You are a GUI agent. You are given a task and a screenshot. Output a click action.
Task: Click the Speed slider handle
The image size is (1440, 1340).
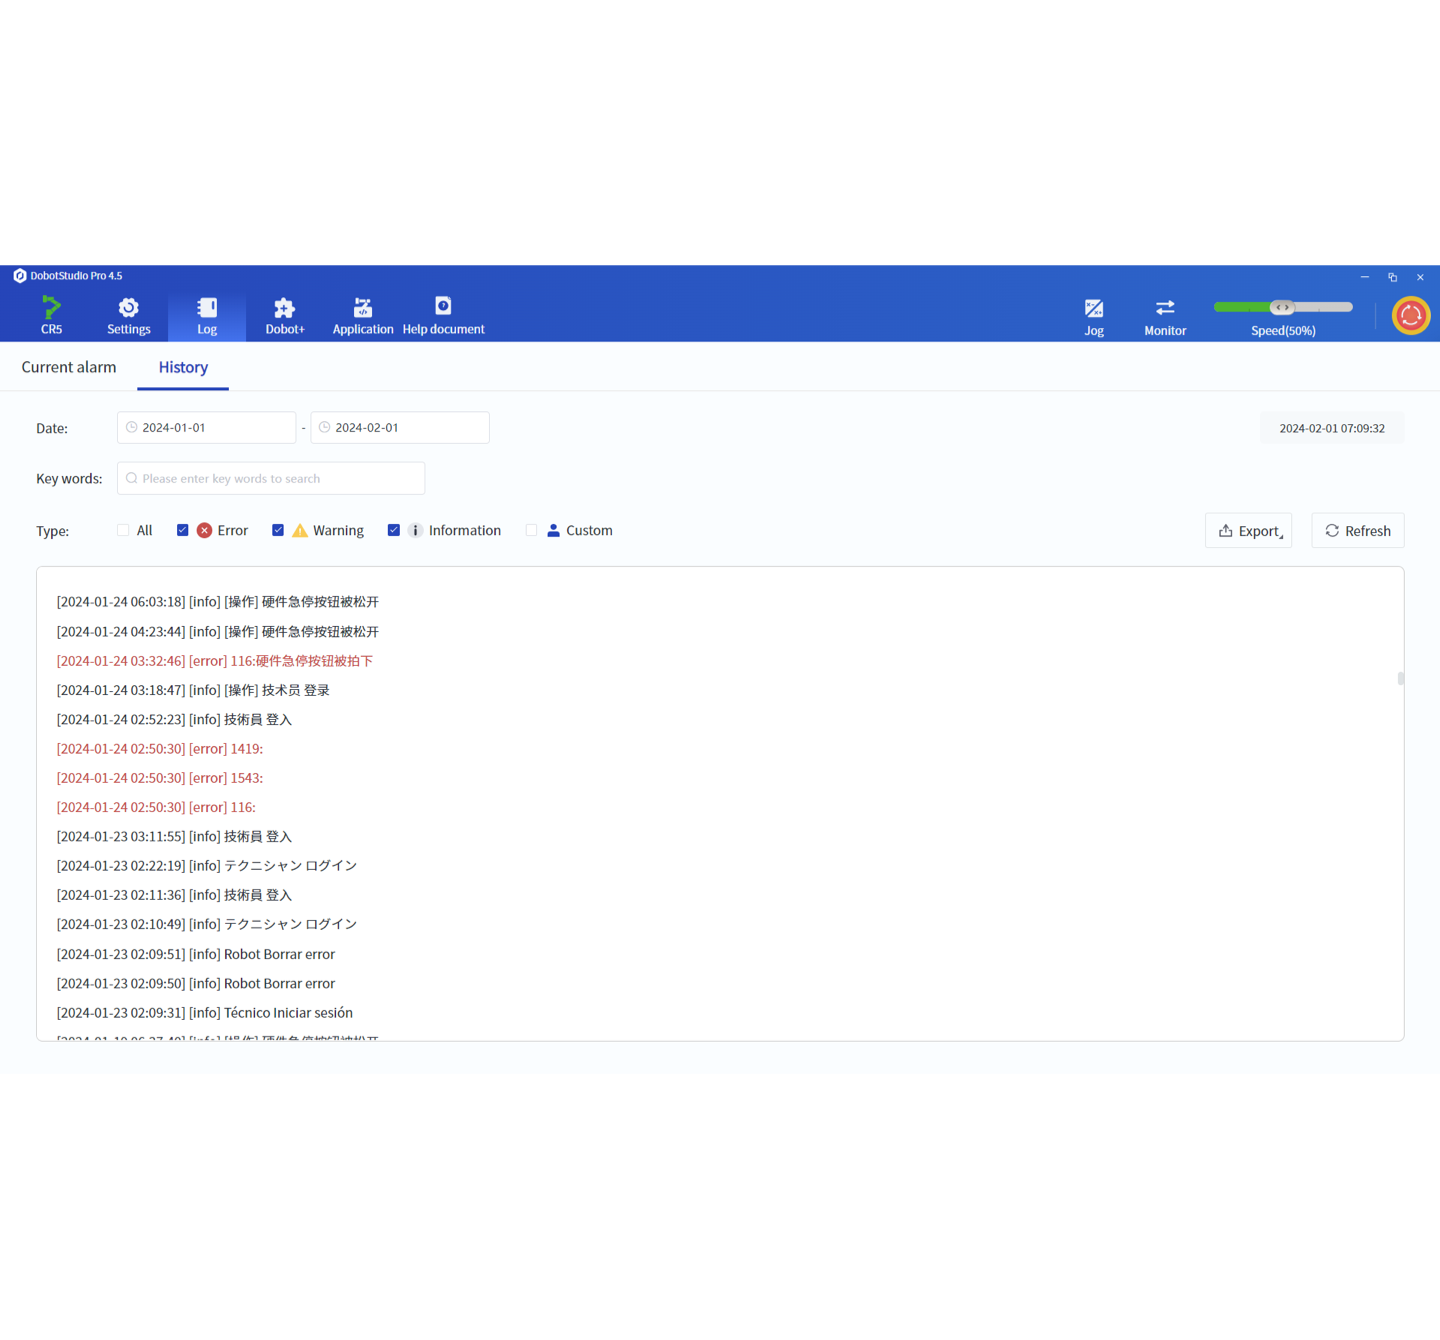pos(1282,307)
